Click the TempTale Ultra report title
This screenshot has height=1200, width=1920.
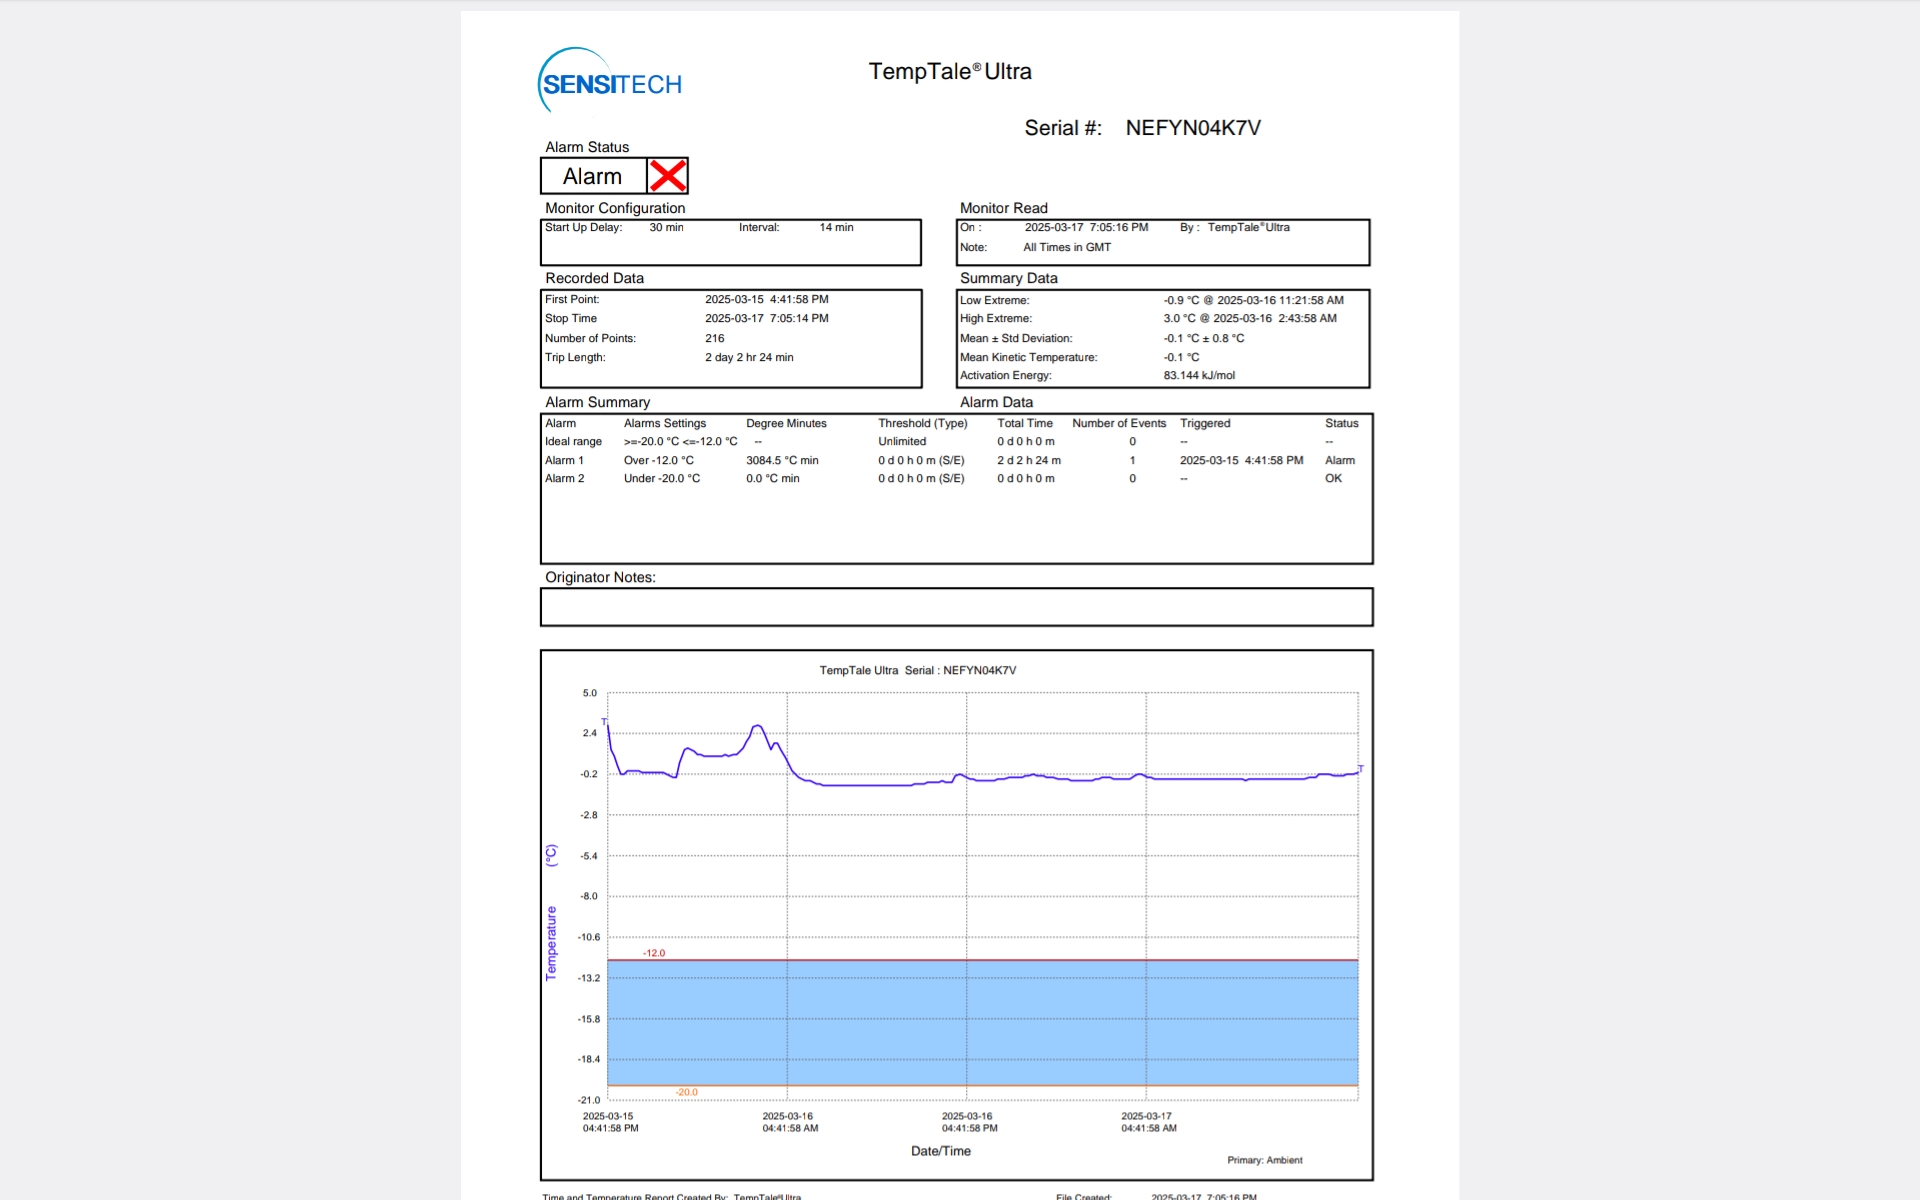(950, 71)
